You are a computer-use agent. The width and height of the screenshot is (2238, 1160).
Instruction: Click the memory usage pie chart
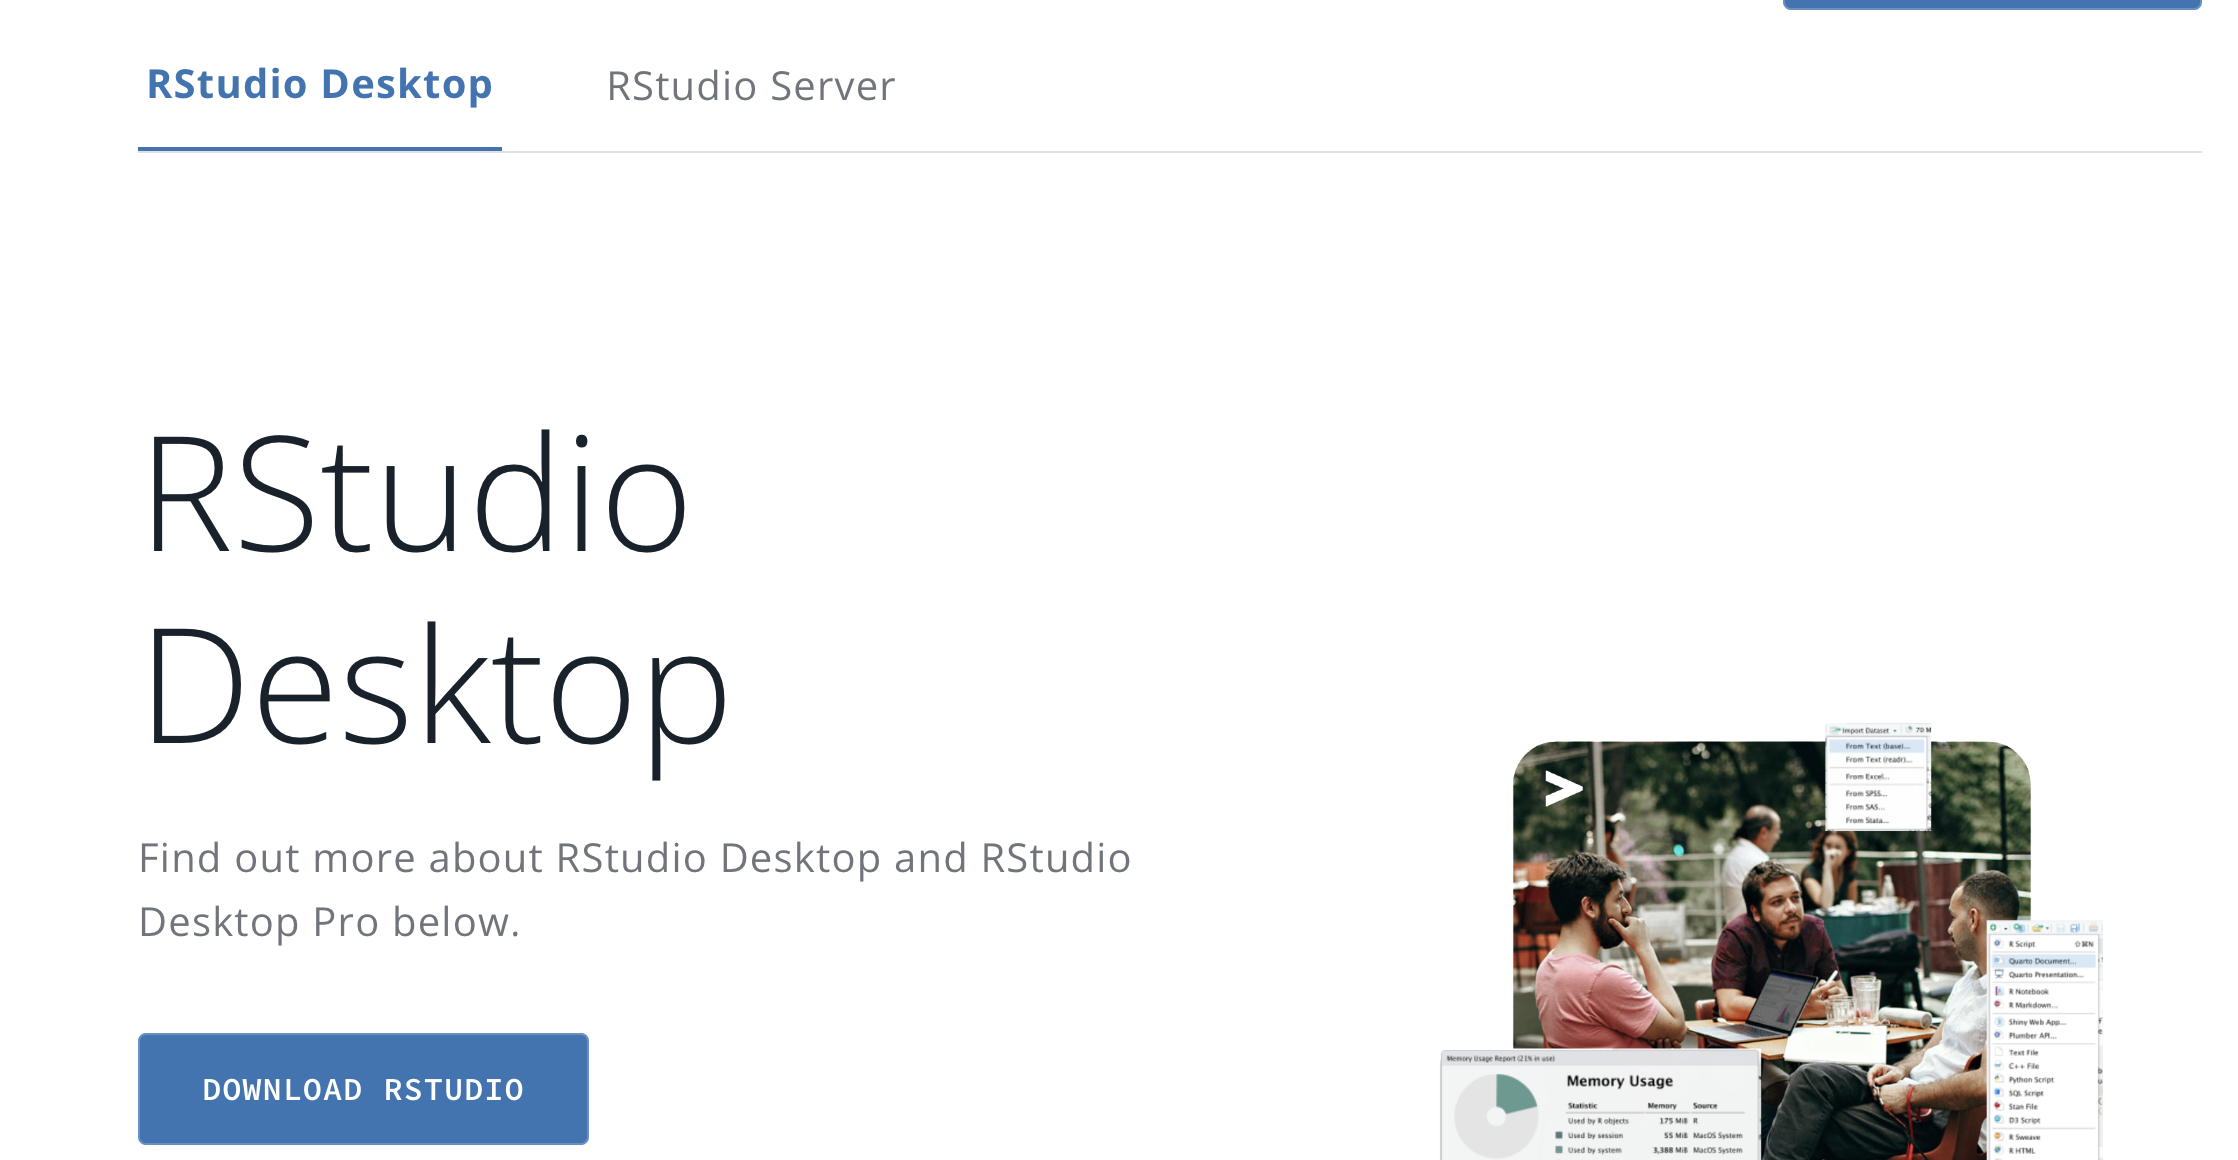[1496, 1115]
